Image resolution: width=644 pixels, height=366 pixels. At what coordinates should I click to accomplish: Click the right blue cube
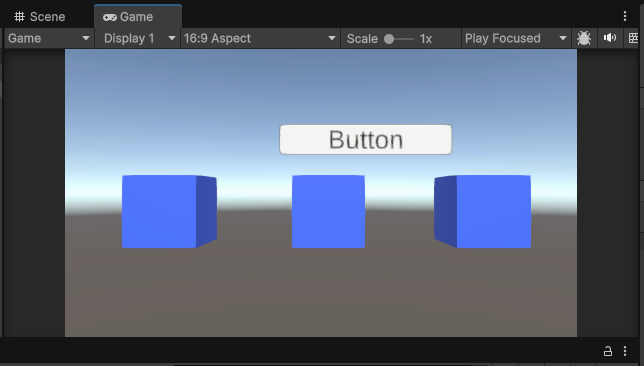coord(482,212)
